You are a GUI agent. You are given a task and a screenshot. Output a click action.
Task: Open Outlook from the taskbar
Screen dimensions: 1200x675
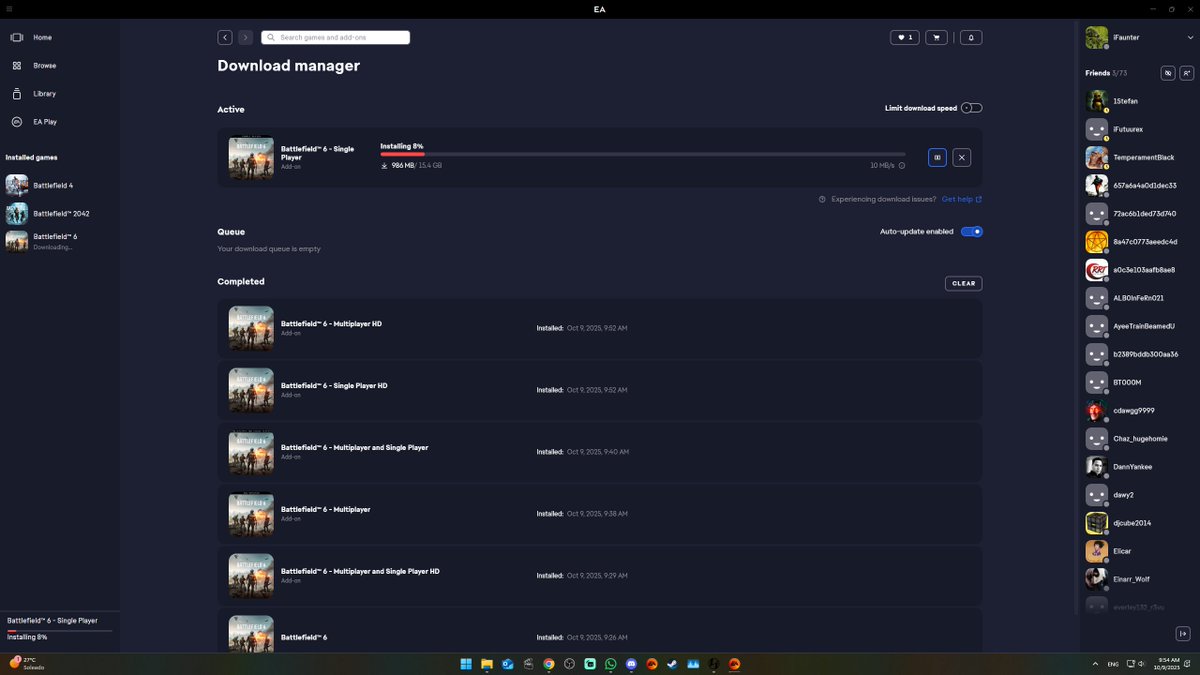click(x=508, y=664)
